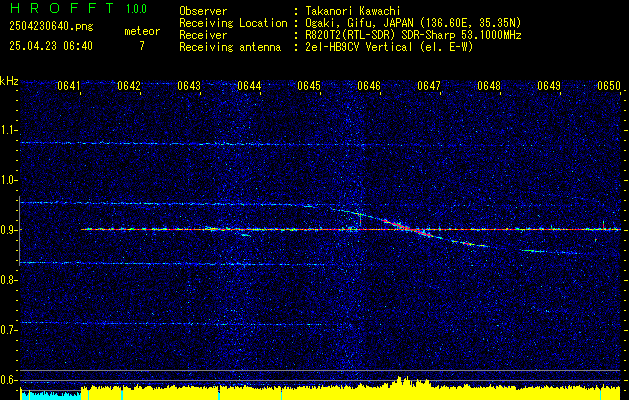
Task: Click the 'Receiving antenna' label
Action: [x=230, y=47]
